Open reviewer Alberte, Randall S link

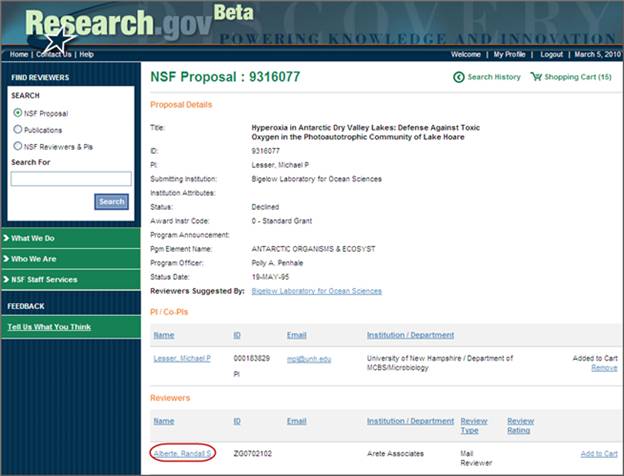(181, 453)
